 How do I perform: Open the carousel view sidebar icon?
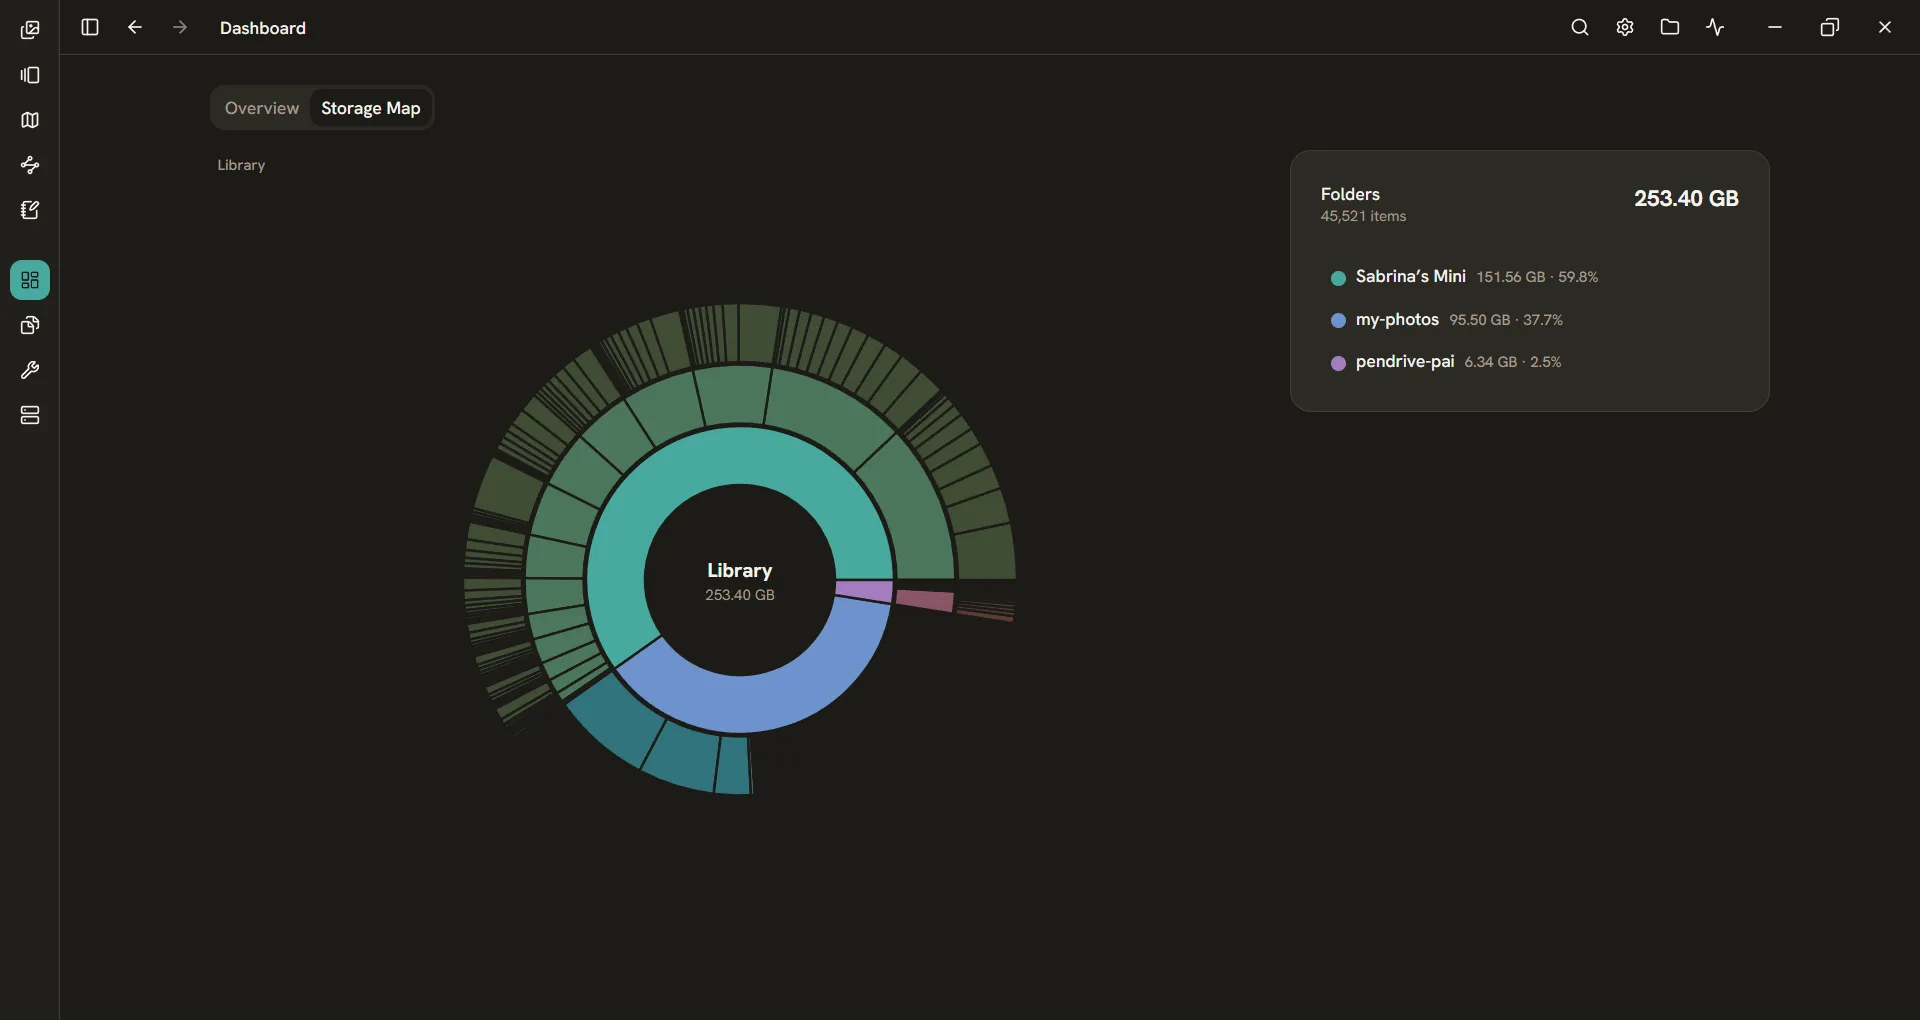[30, 75]
